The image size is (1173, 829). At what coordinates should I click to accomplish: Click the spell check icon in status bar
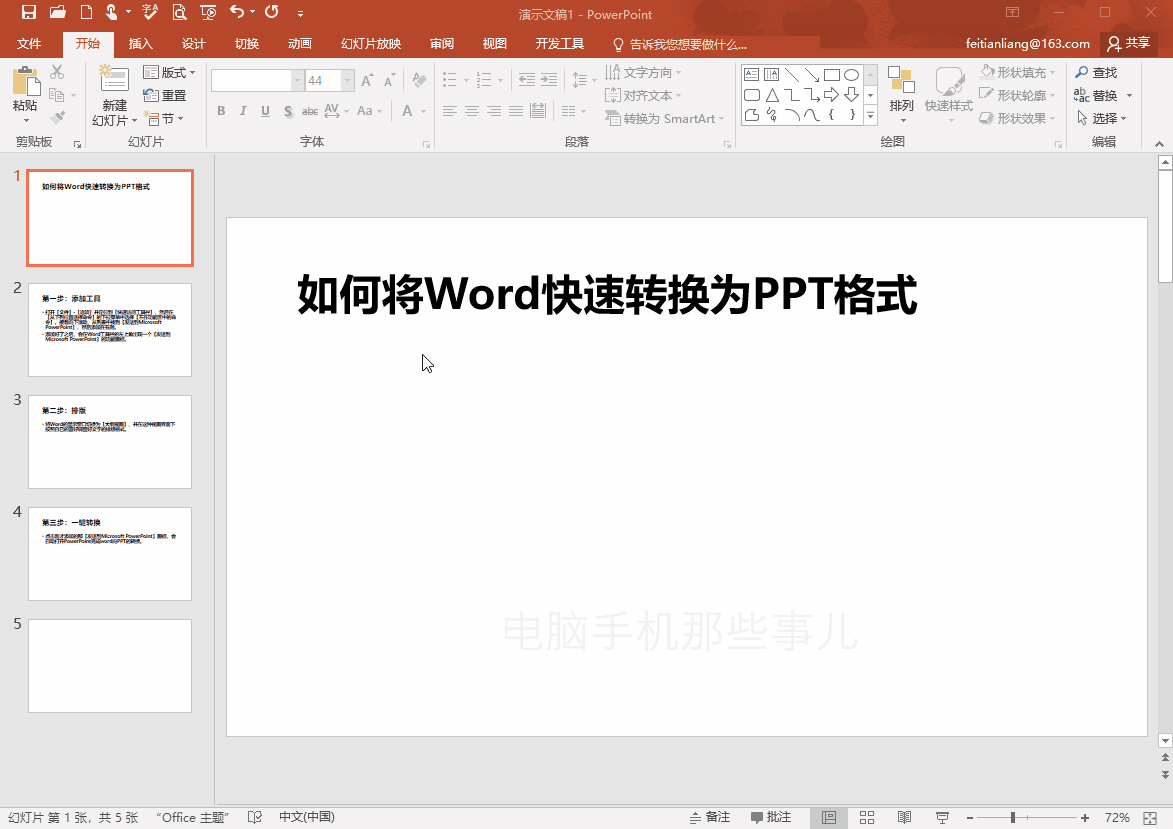[x=255, y=817]
